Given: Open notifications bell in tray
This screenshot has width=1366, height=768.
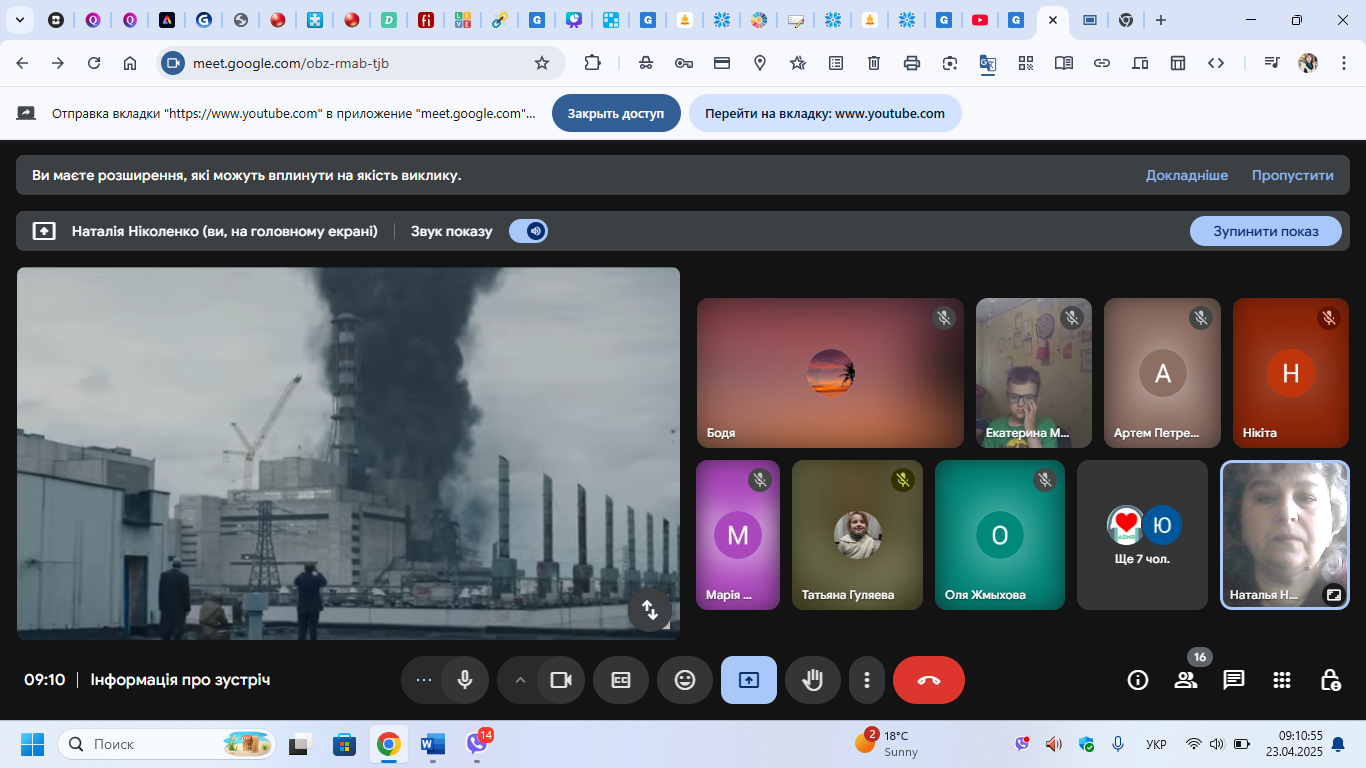Looking at the screenshot, I should [1338, 744].
